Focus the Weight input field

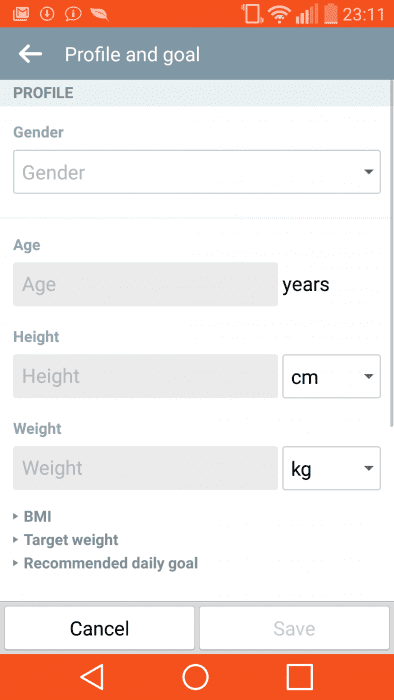click(145, 468)
